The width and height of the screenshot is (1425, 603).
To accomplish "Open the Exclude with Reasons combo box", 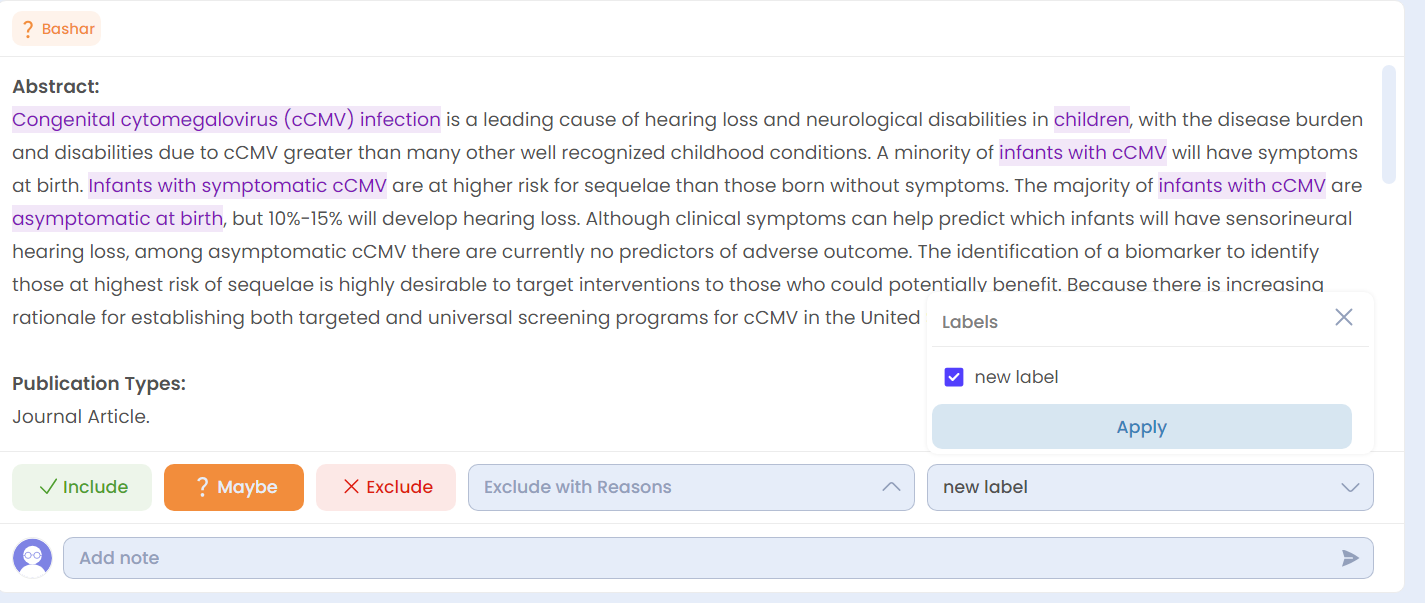I will point(691,487).
